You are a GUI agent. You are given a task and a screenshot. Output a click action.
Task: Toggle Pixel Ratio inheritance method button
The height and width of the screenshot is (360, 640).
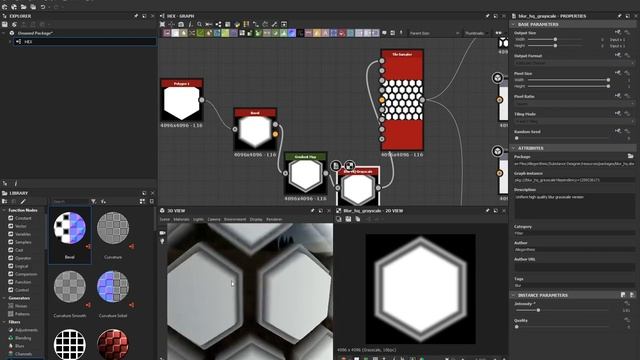click(618, 96)
